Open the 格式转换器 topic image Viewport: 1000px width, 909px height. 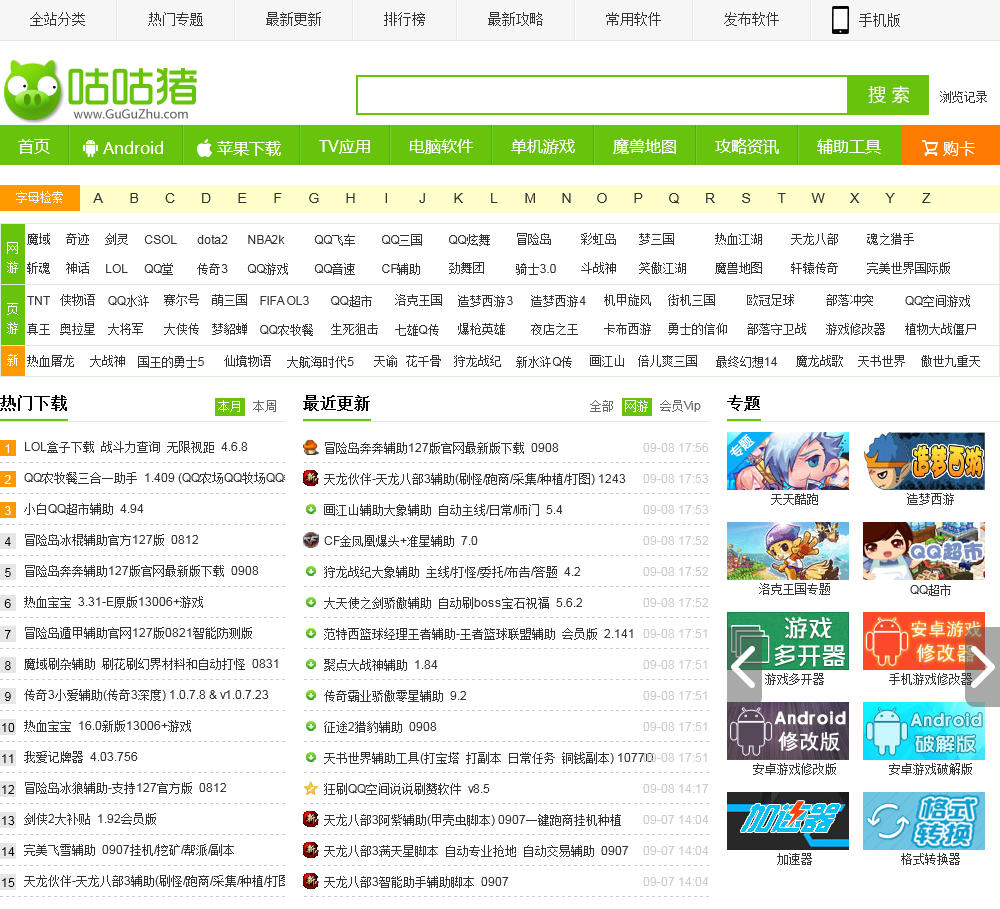[923, 821]
